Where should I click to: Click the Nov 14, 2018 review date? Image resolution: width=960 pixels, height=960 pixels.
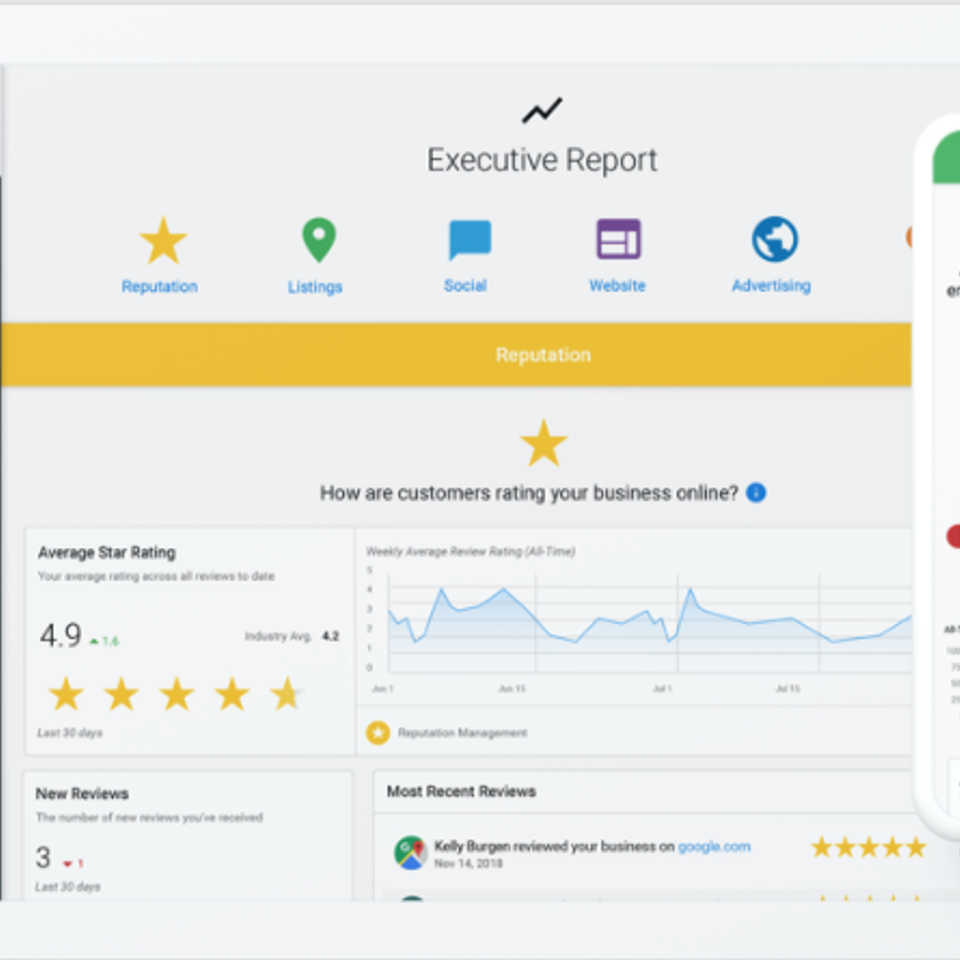click(x=468, y=863)
